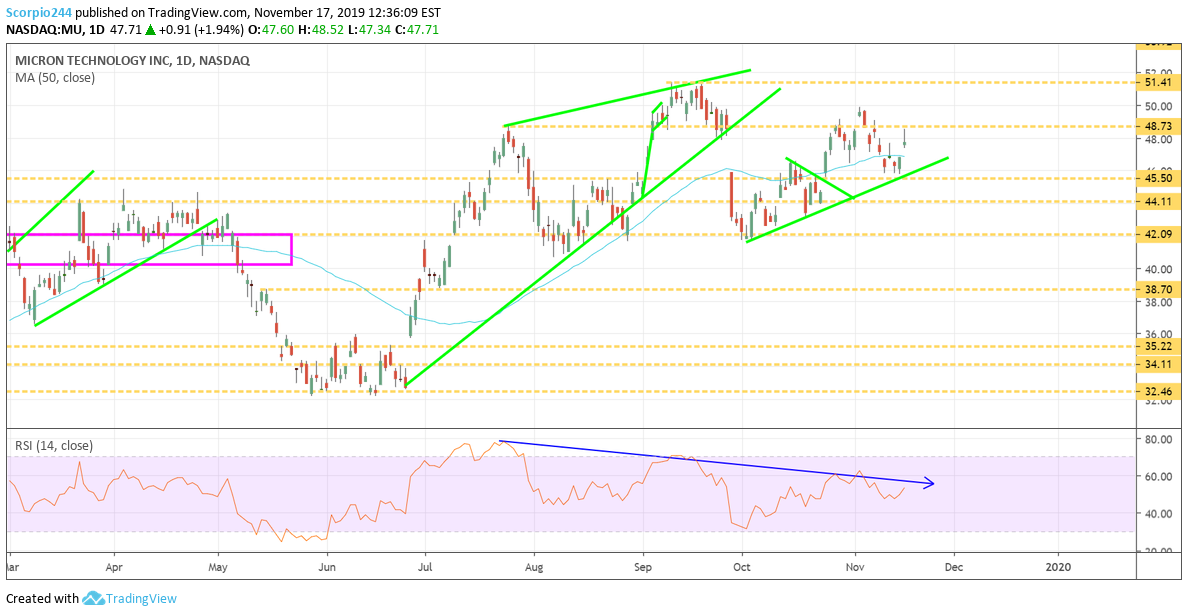This screenshot has height=616, width=1188.
Task: Click the H:48.52 high value
Action: click(319, 30)
